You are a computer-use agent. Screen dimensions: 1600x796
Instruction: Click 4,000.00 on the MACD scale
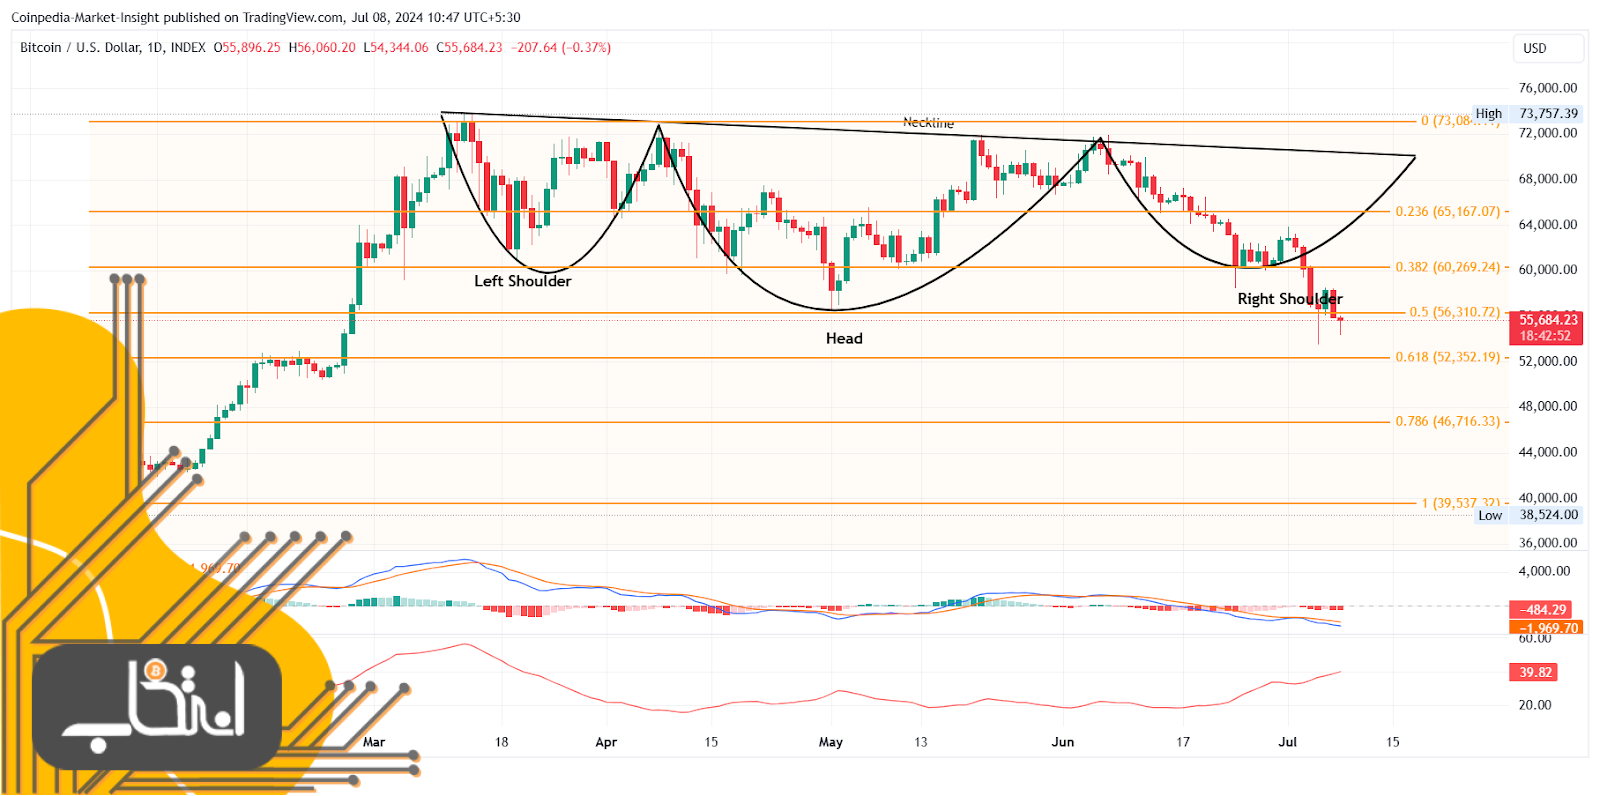[1544, 572]
